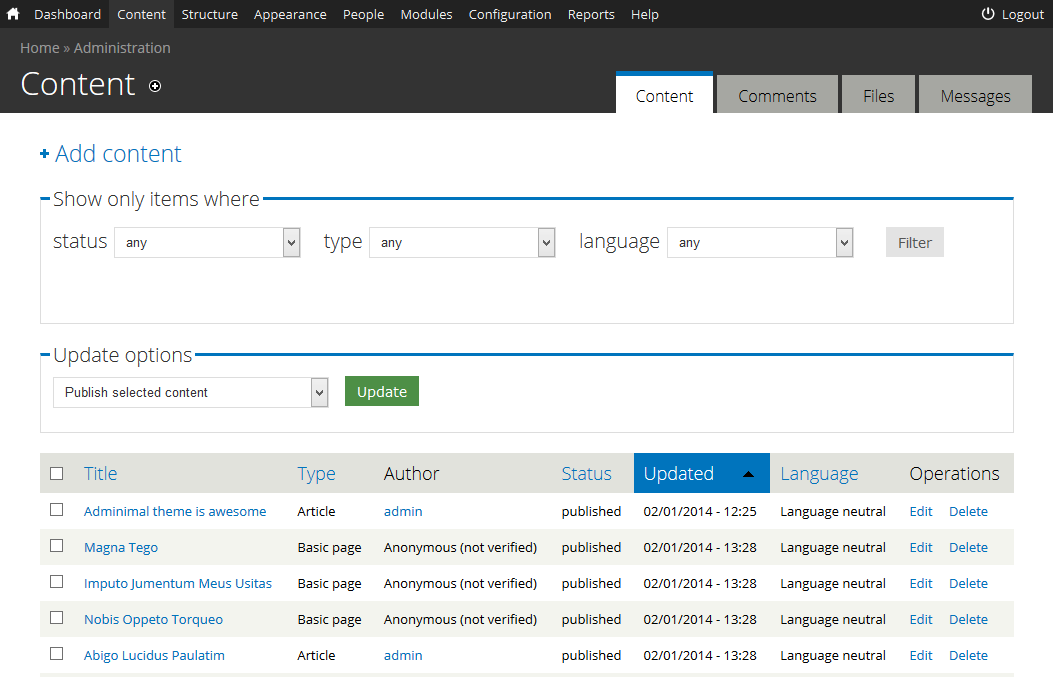This screenshot has height=678, width=1053.
Task: Open the Magna Tego page
Action: click(x=121, y=548)
